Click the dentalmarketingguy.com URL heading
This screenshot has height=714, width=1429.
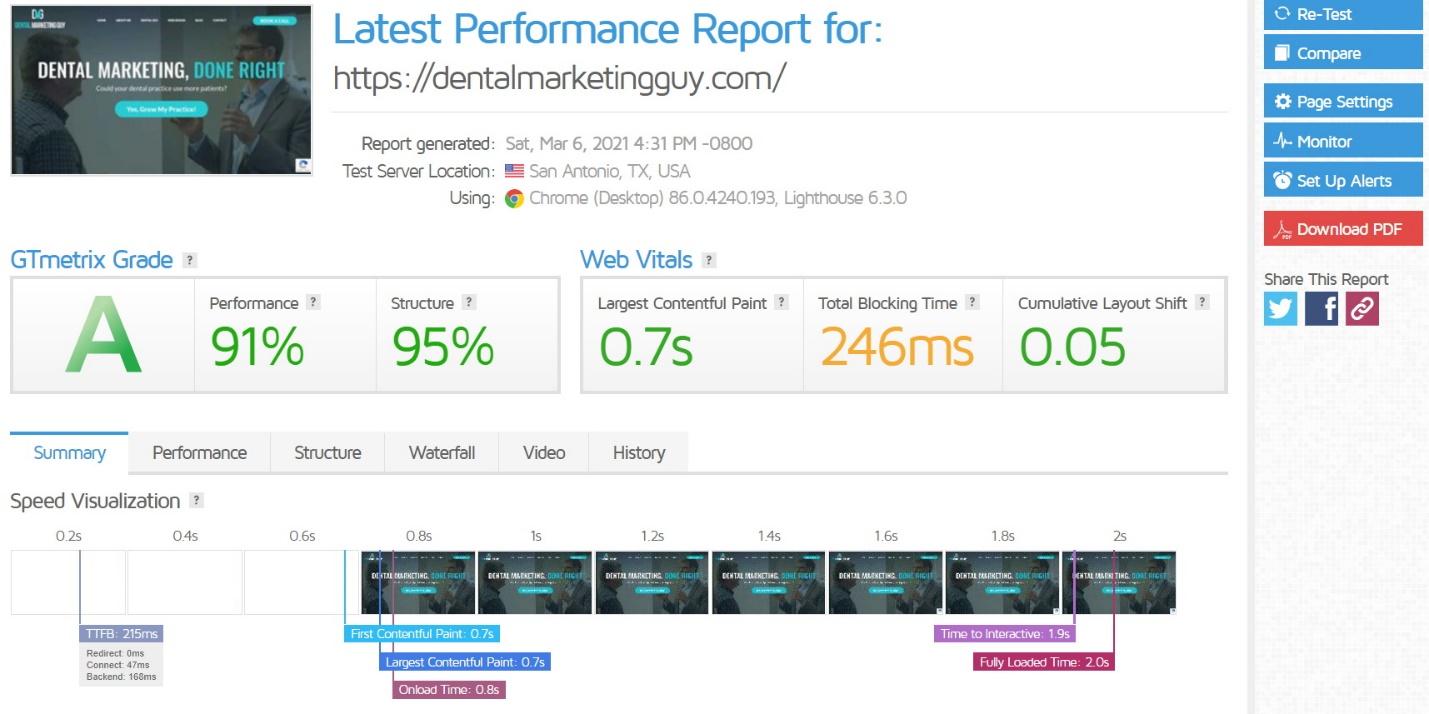(x=559, y=78)
